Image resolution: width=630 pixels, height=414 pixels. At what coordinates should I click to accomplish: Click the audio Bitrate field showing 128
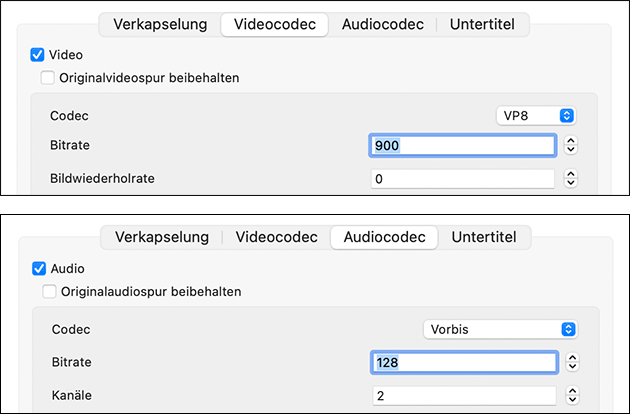[462, 362]
